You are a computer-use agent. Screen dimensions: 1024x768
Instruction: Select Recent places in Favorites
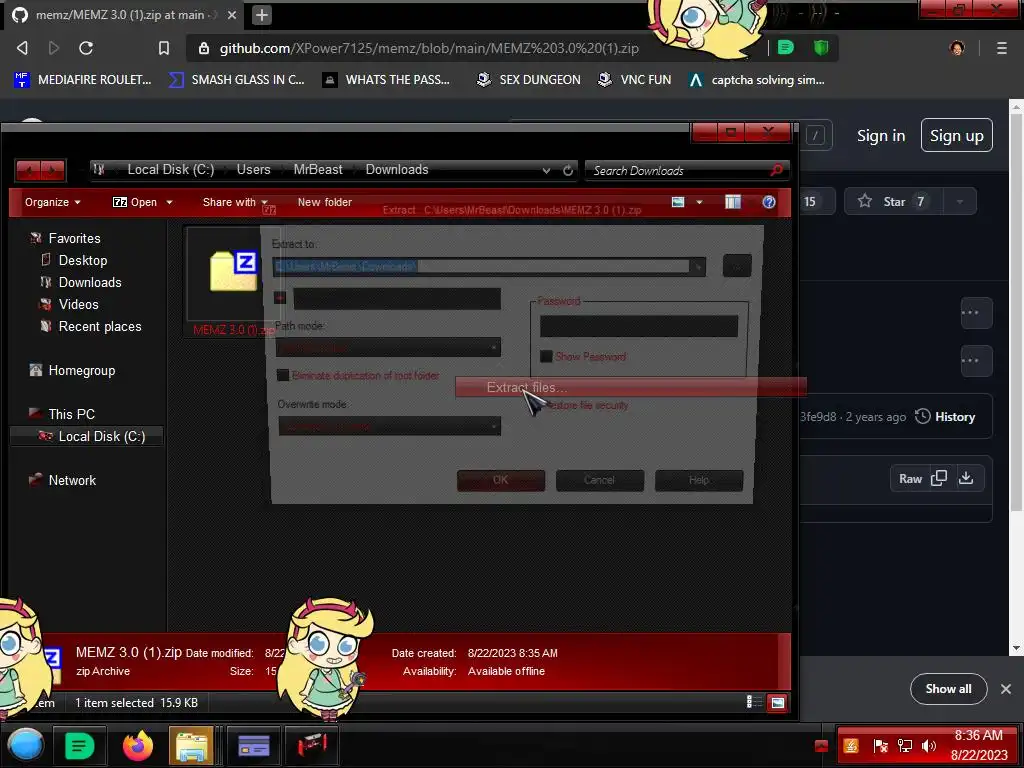pyautogui.click(x=100, y=327)
